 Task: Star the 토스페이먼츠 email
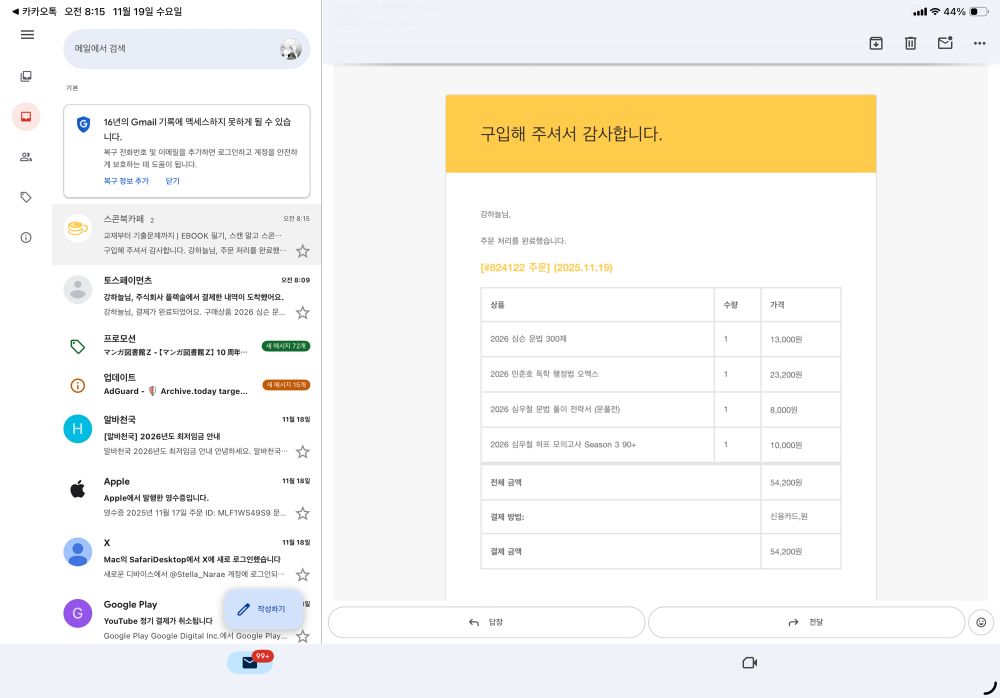click(303, 313)
